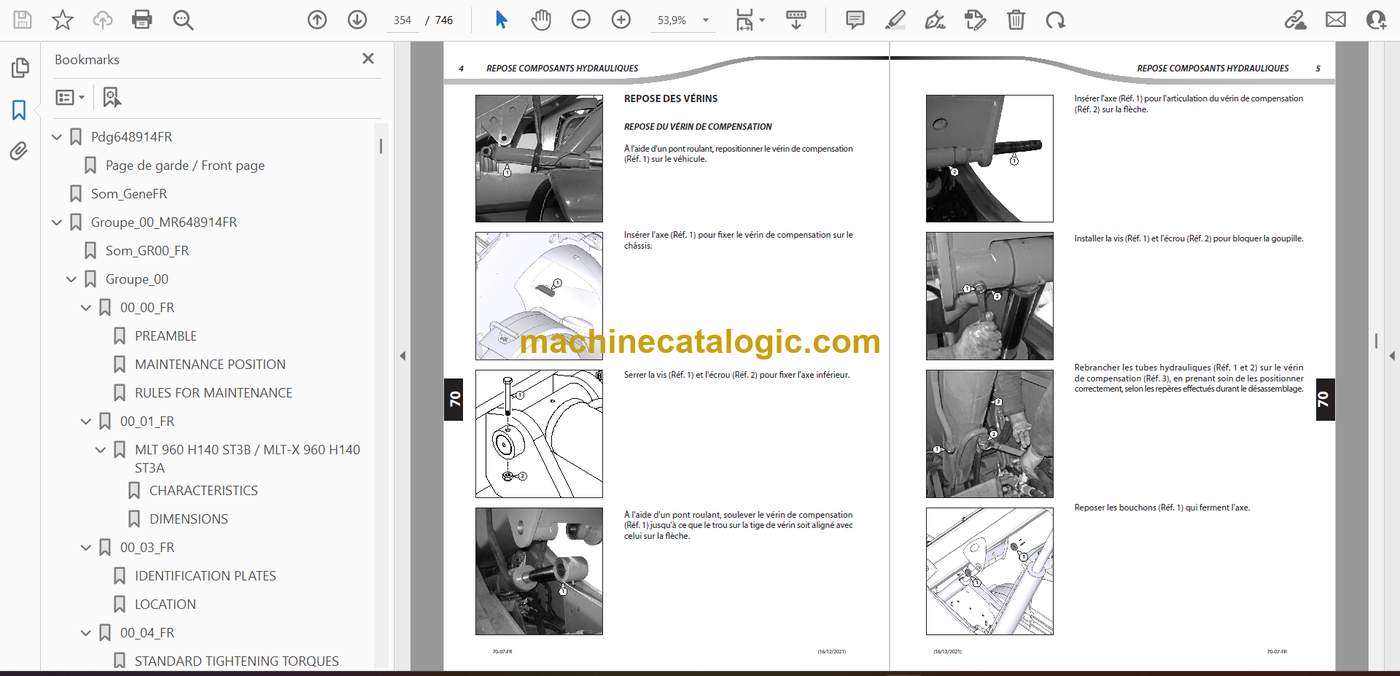Go to previous page with up arrow

317,20
